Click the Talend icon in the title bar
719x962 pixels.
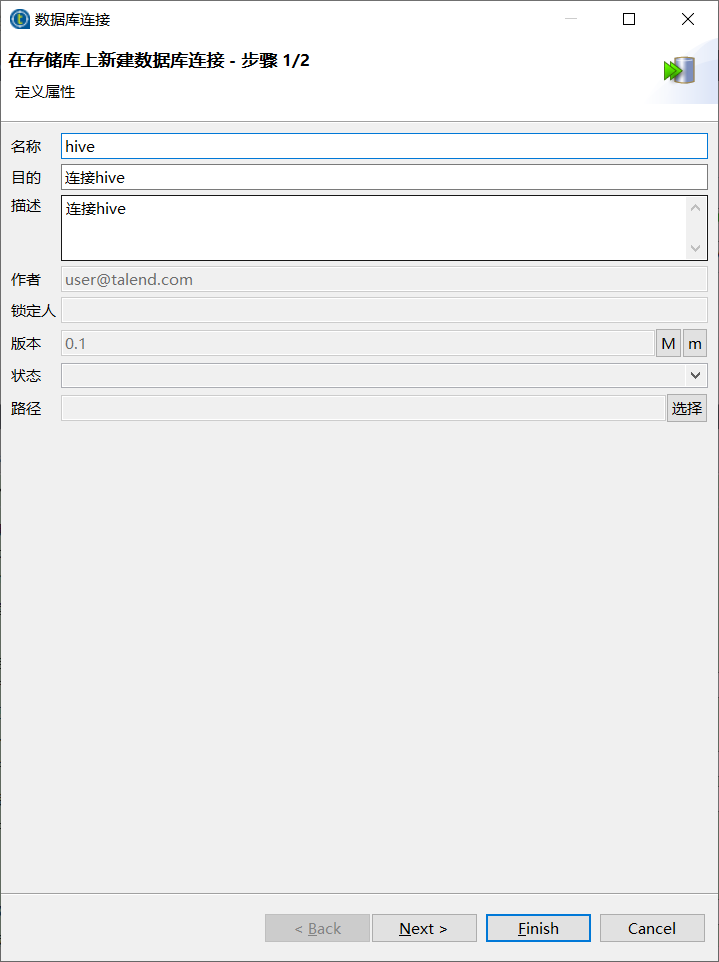(18, 18)
